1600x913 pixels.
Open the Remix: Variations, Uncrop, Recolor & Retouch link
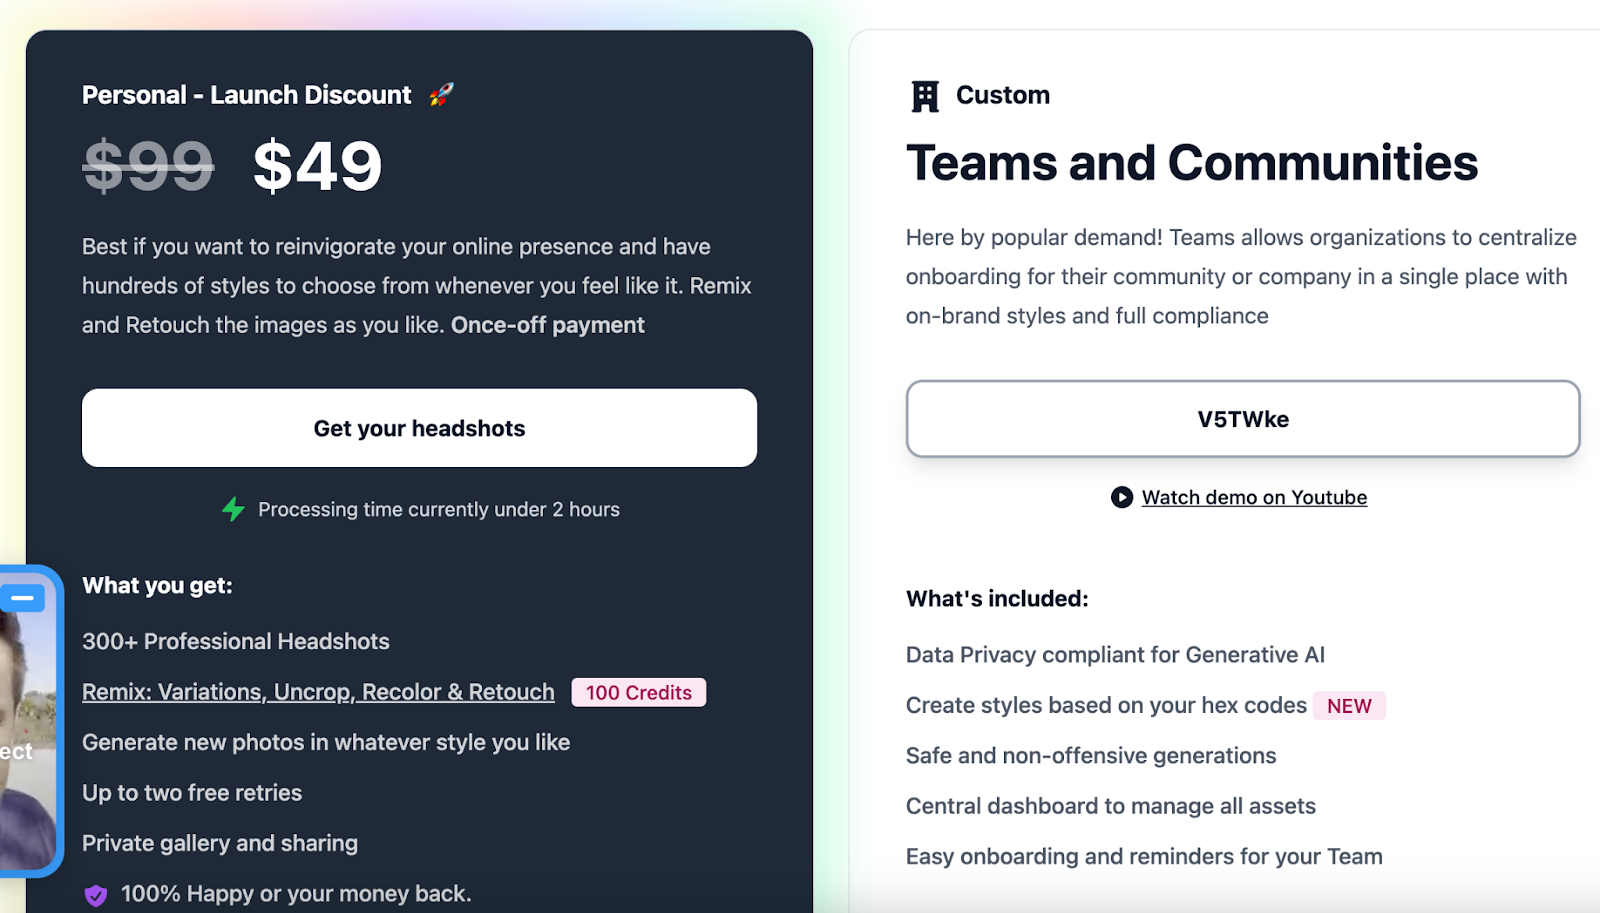pyautogui.click(x=318, y=692)
